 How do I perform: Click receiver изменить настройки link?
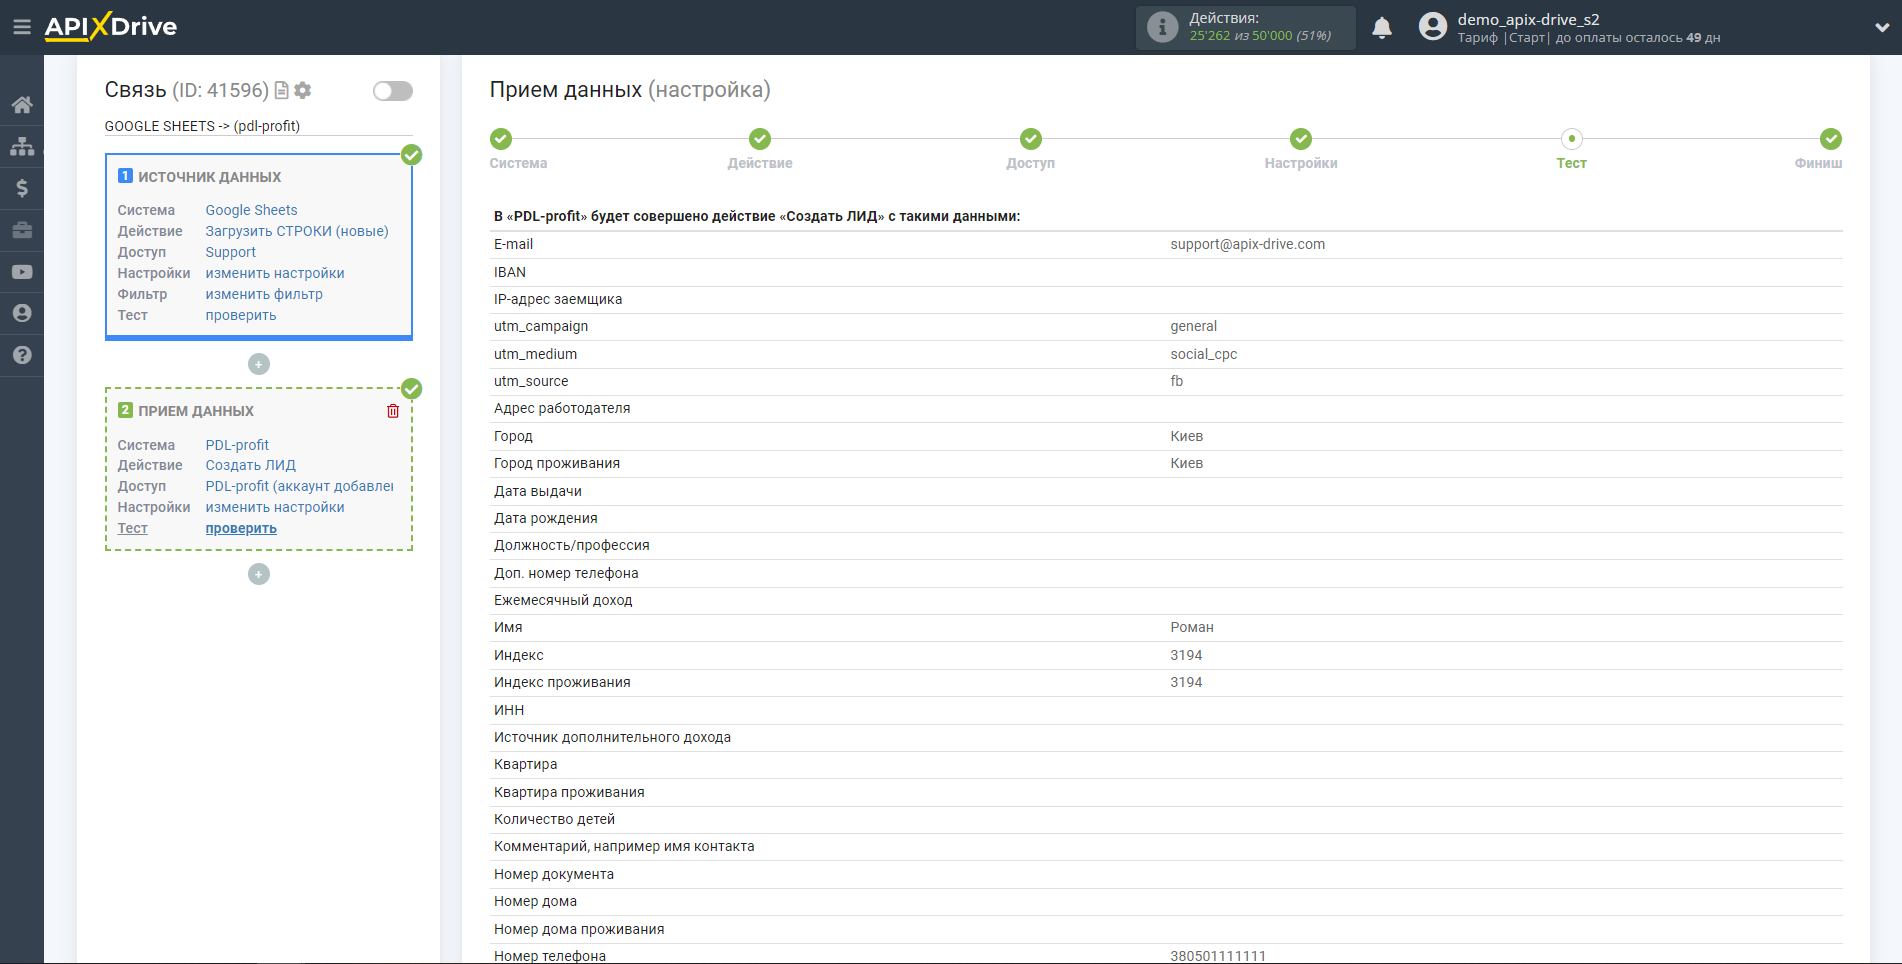[275, 507]
